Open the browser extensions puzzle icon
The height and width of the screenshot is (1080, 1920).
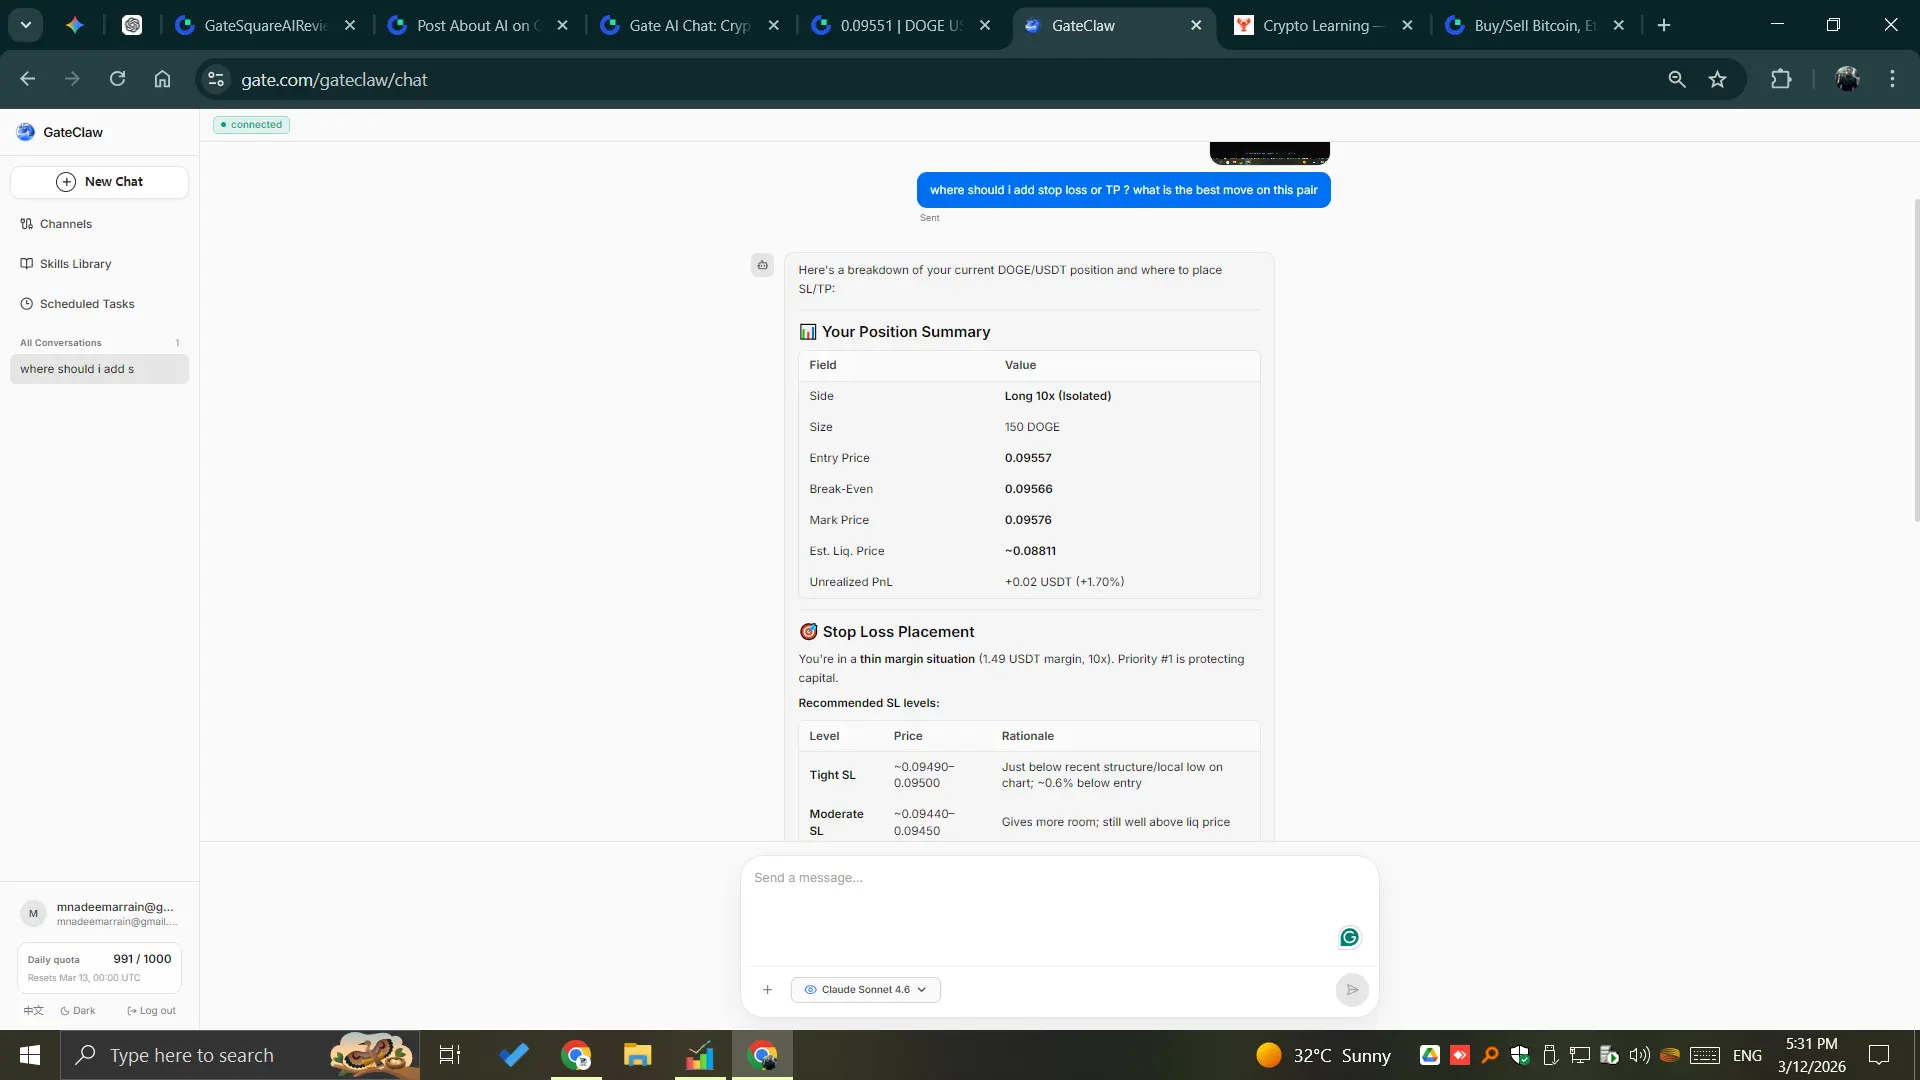(x=1781, y=80)
